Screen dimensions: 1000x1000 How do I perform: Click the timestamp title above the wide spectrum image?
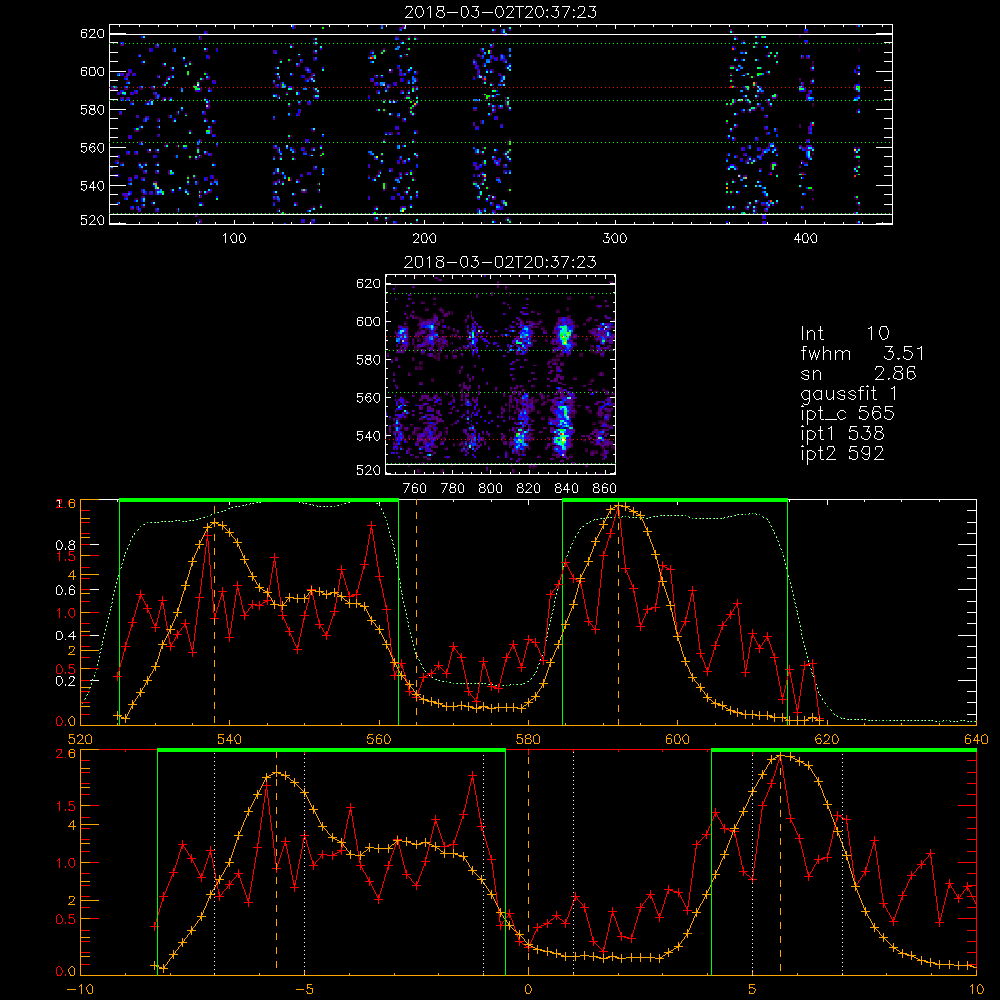[x=501, y=12]
